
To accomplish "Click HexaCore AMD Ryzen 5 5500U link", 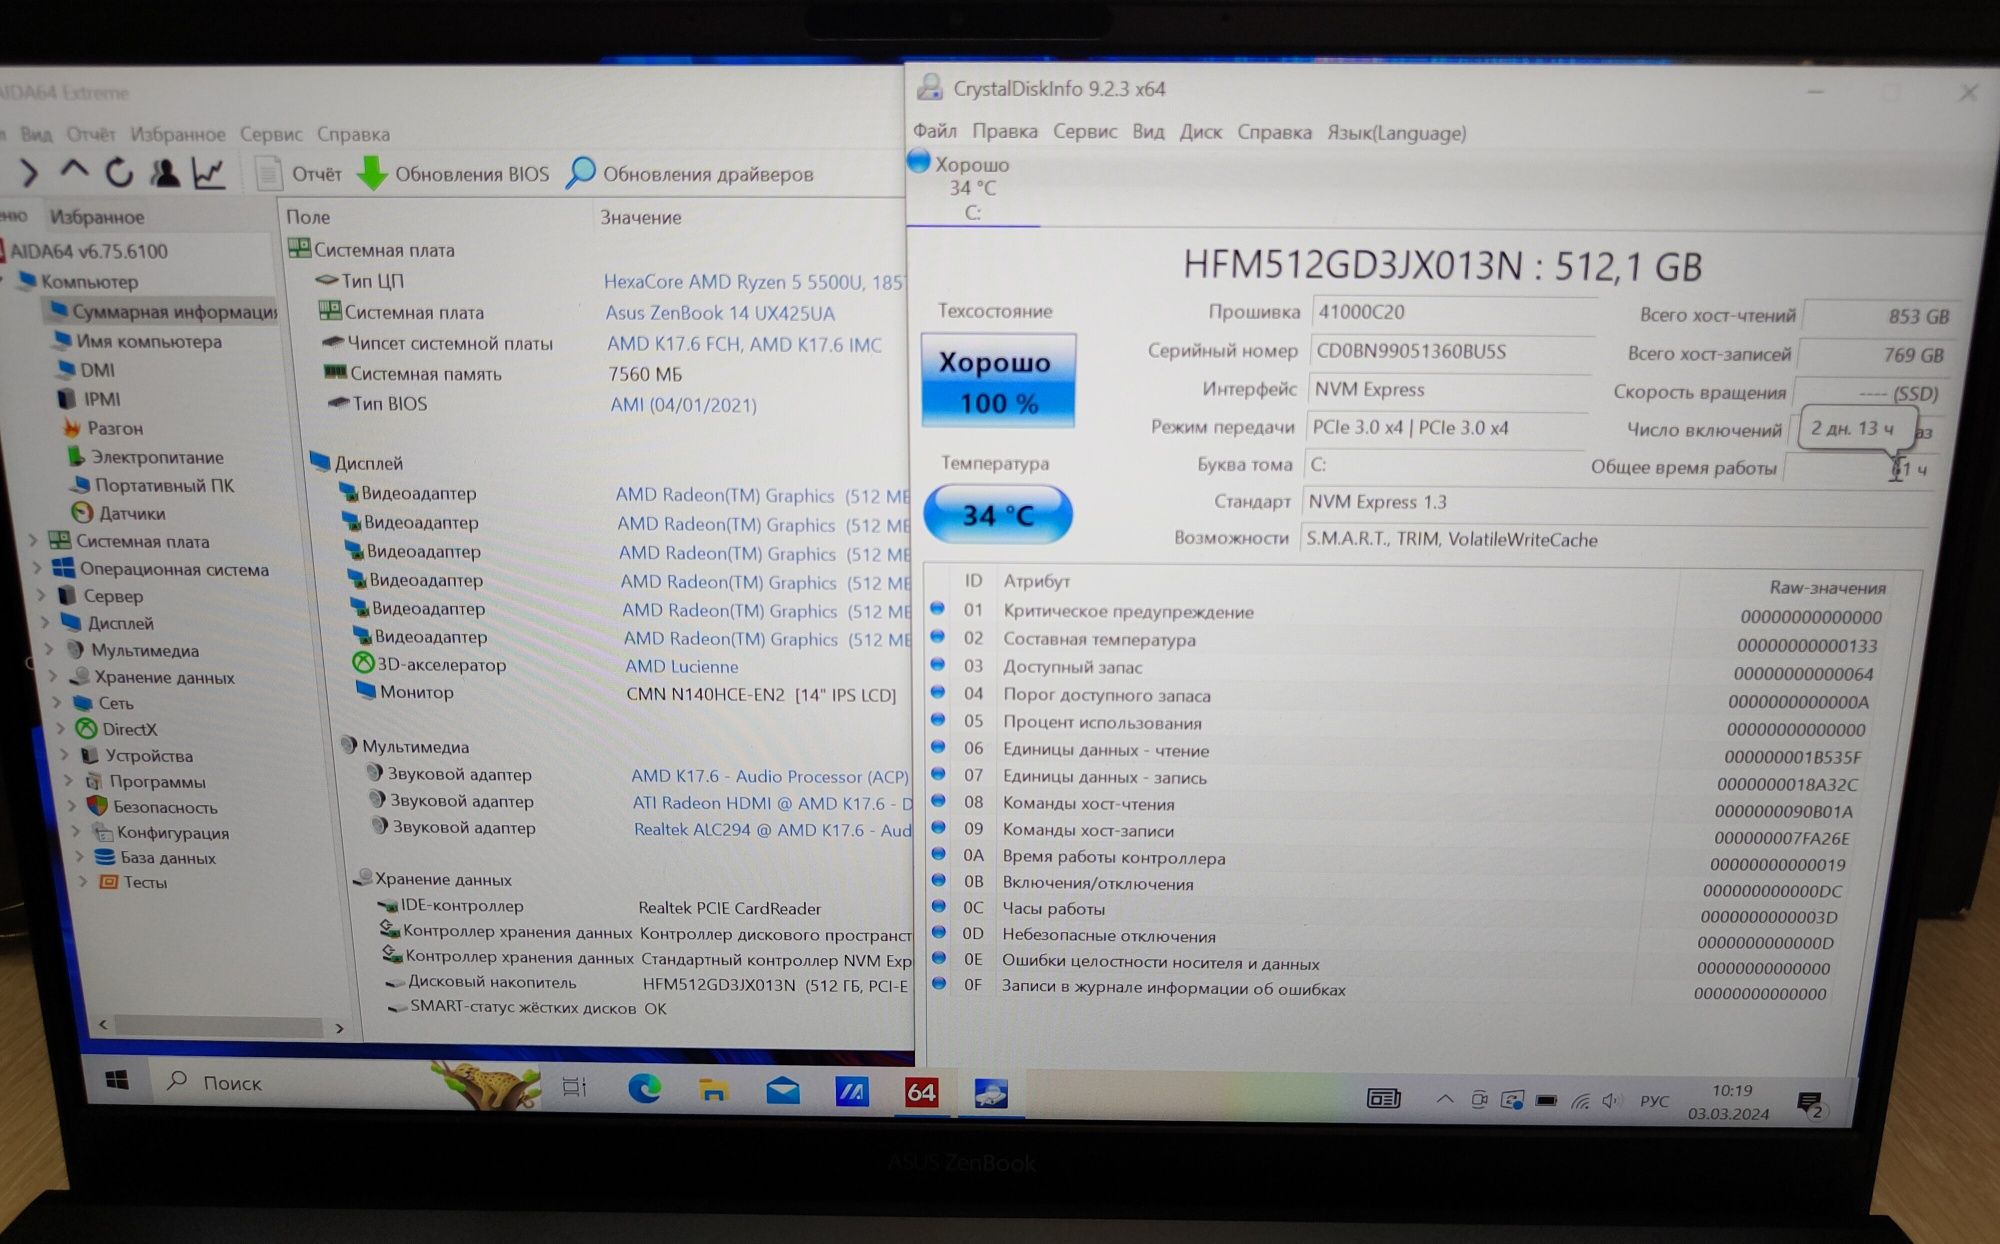I will click(754, 282).
